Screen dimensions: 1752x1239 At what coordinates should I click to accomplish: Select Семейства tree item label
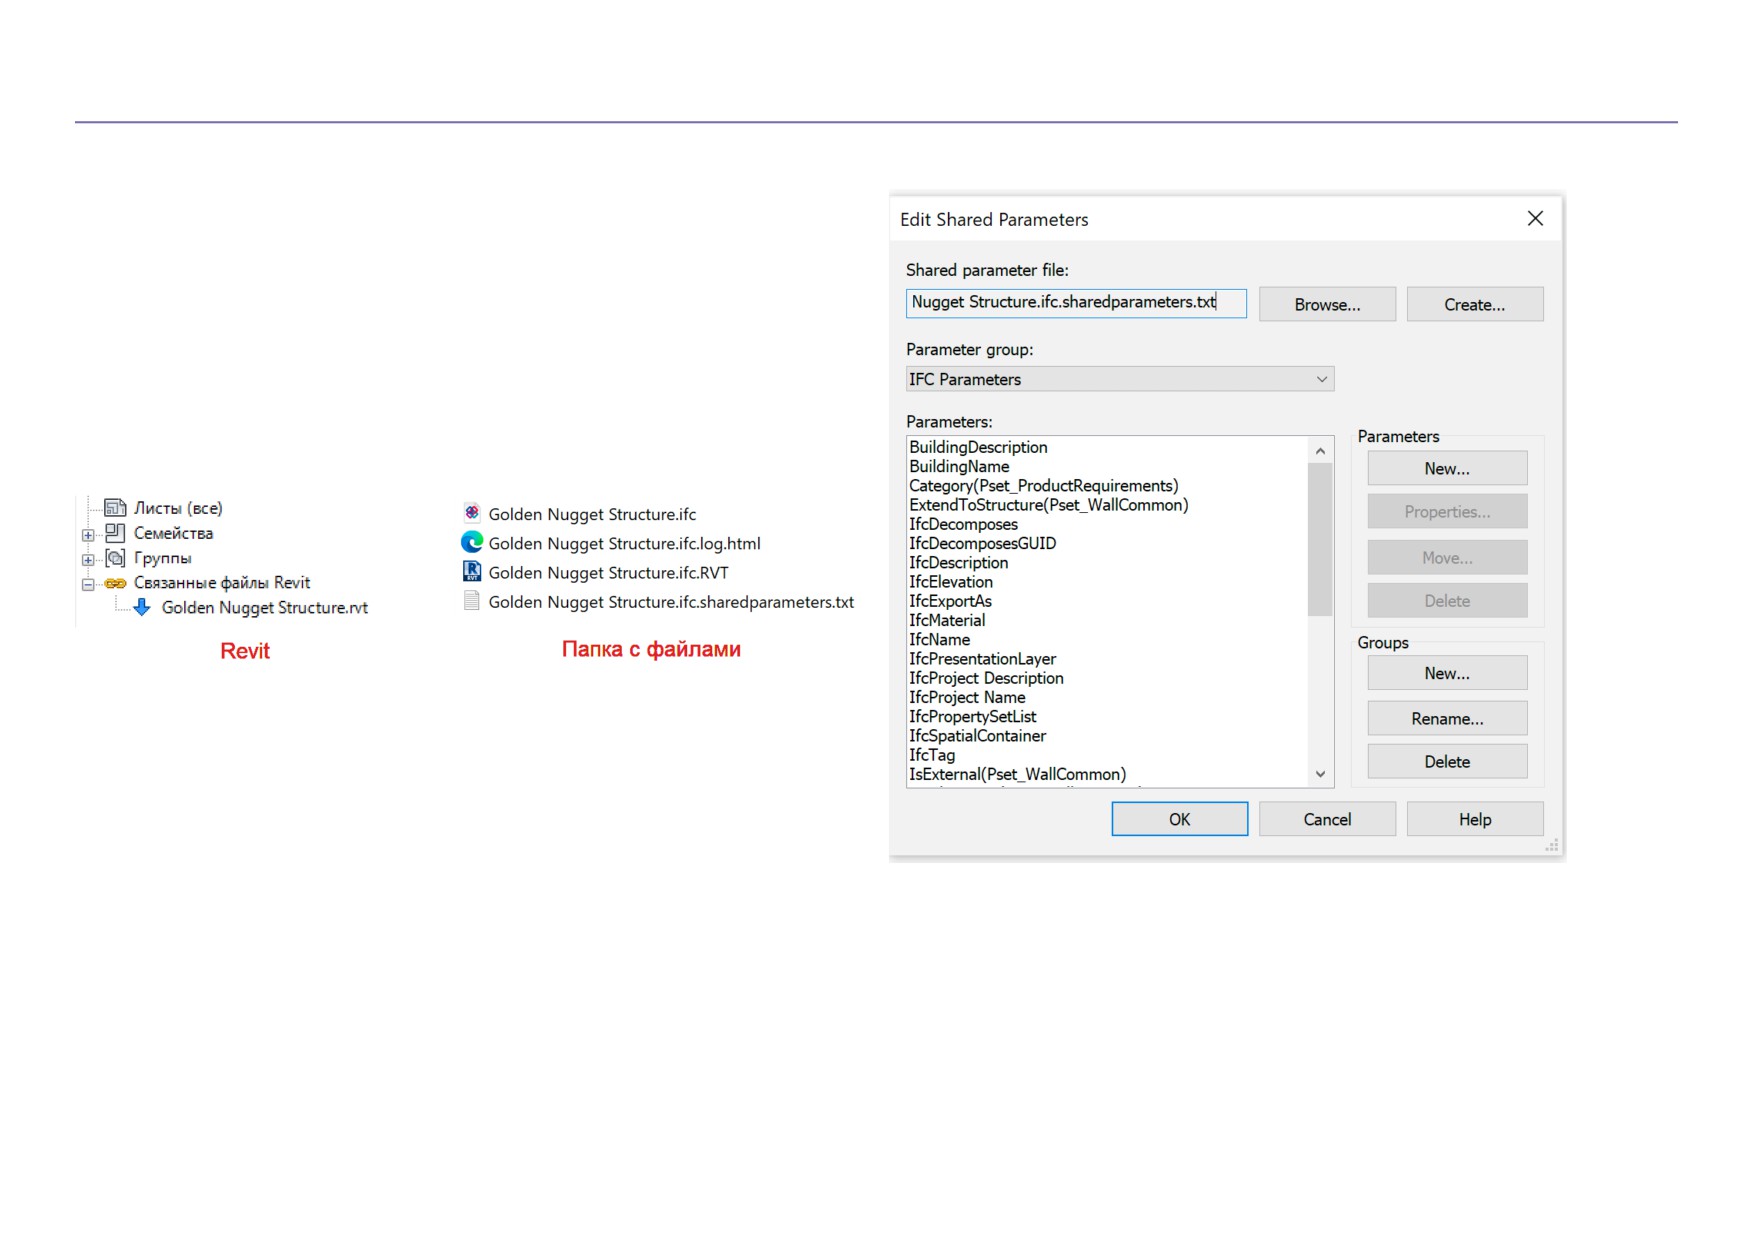(173, 533)
